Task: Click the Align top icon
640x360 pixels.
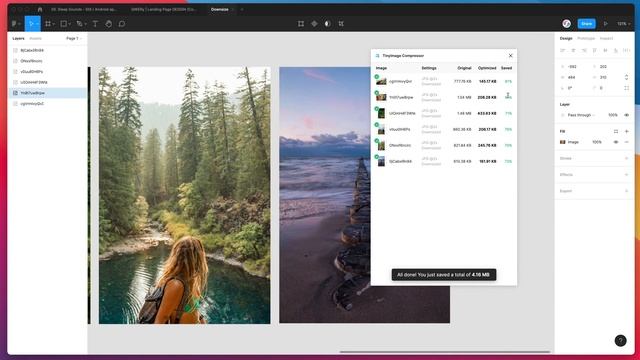Action: coord(594,50)
